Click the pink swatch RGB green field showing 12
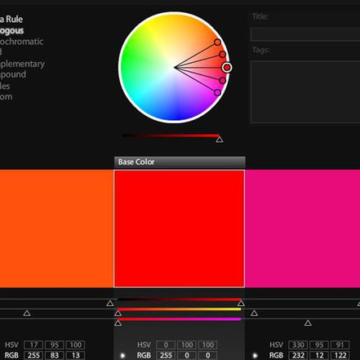 tap(319, 355)
